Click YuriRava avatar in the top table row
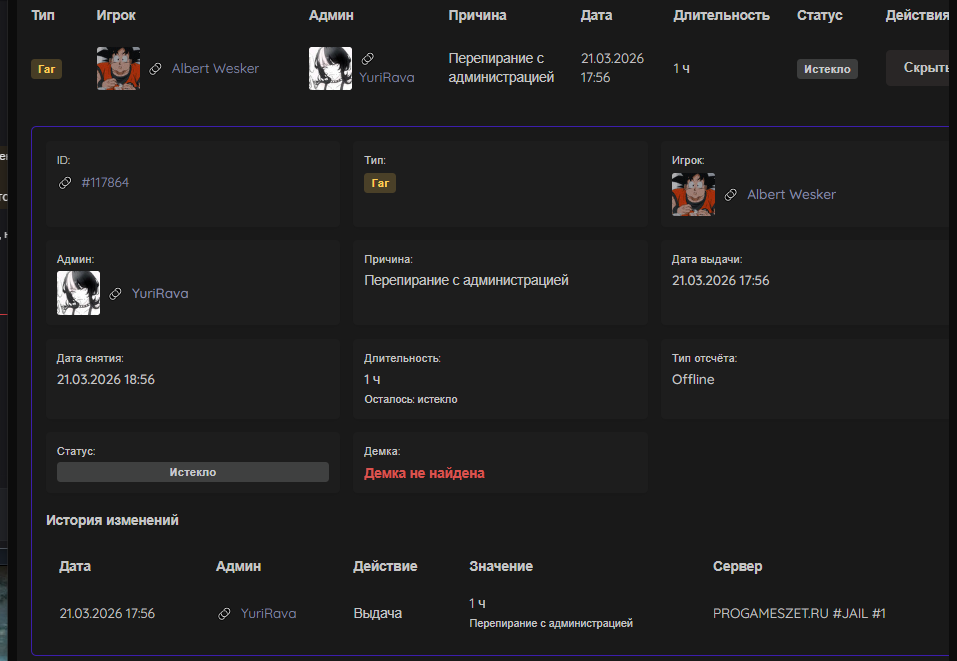Screen dimensions: 957x661 (330, 68)
